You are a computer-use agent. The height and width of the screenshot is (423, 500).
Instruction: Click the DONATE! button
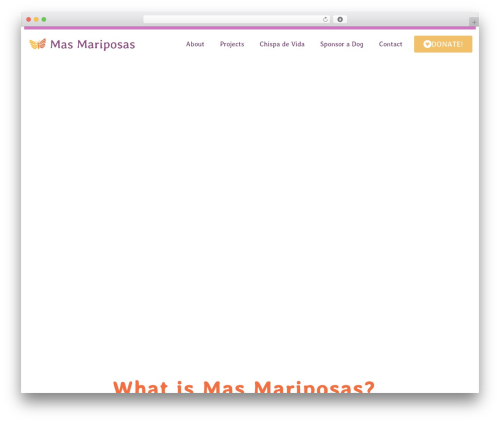point(443,44)
